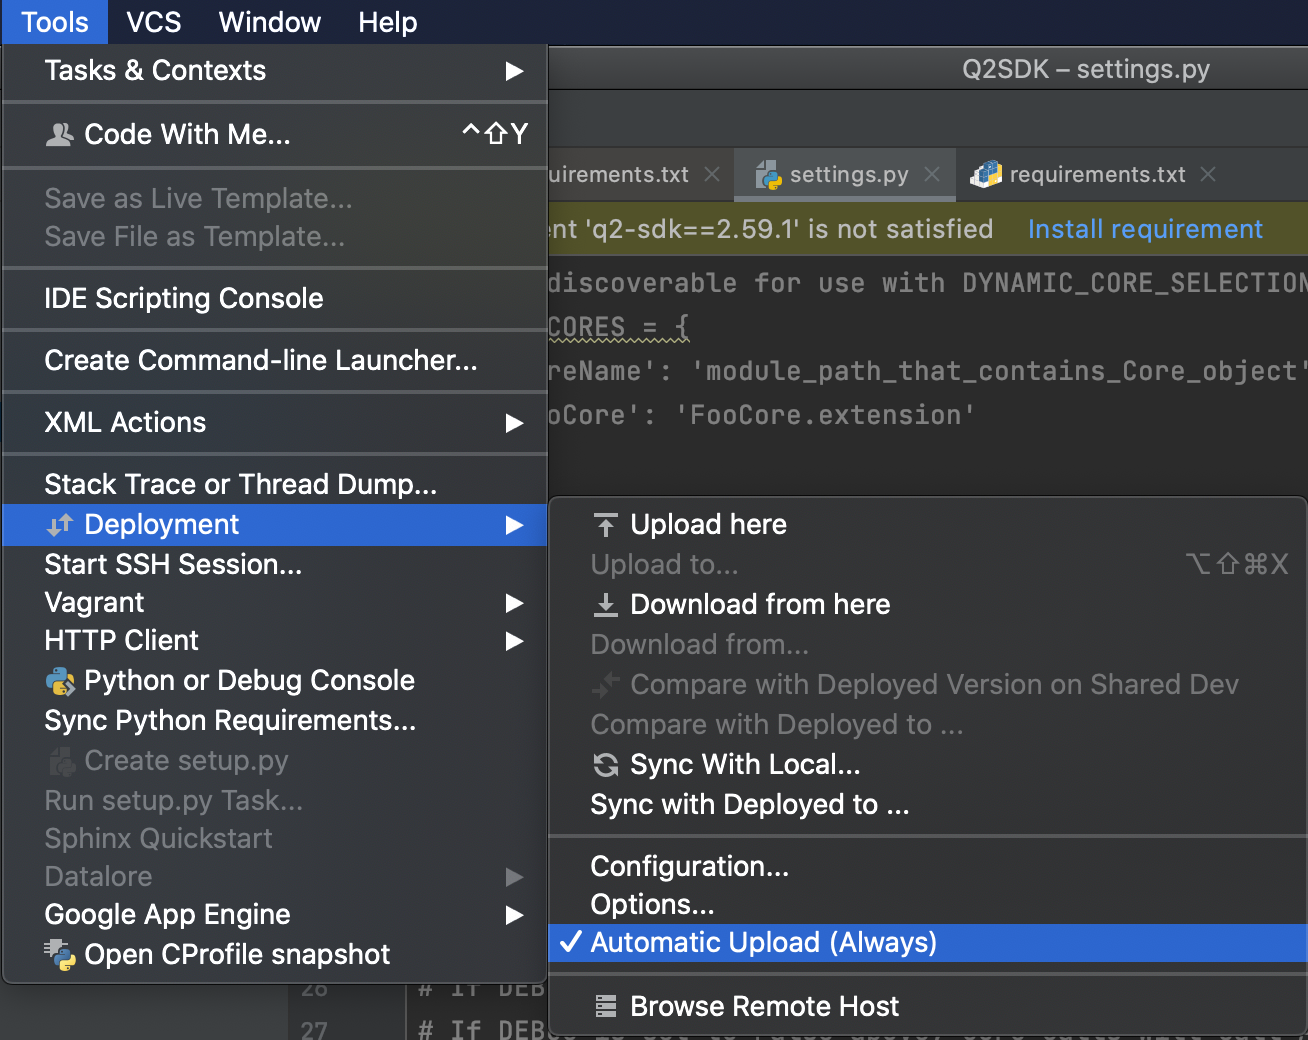Click the settings.py tab file icon
The image size is (1308, 1040).
(x=768, y=174)
